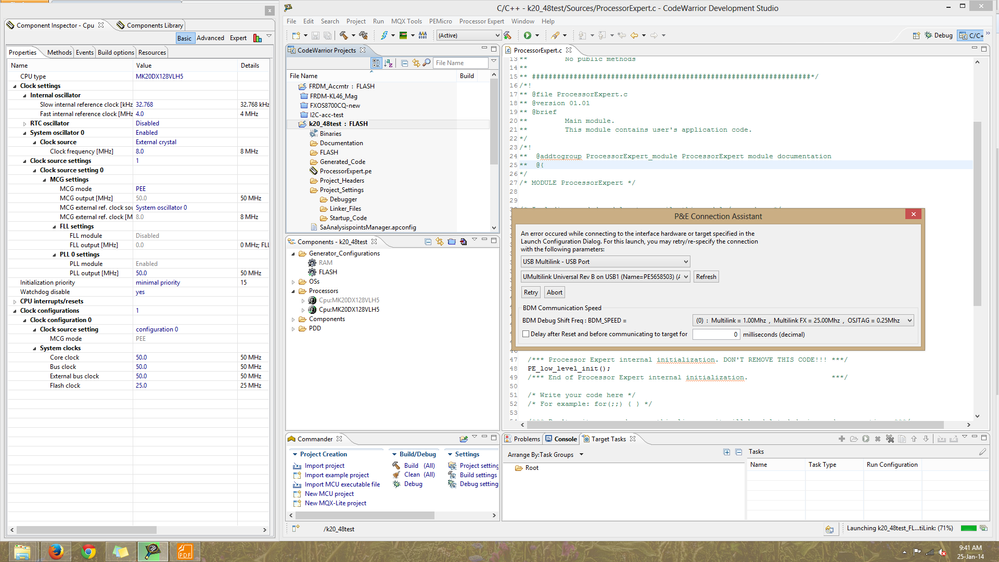Screen dimensions: 999x562
Task: Click the Clean (All) link in Commander
Action: [420, 475]
